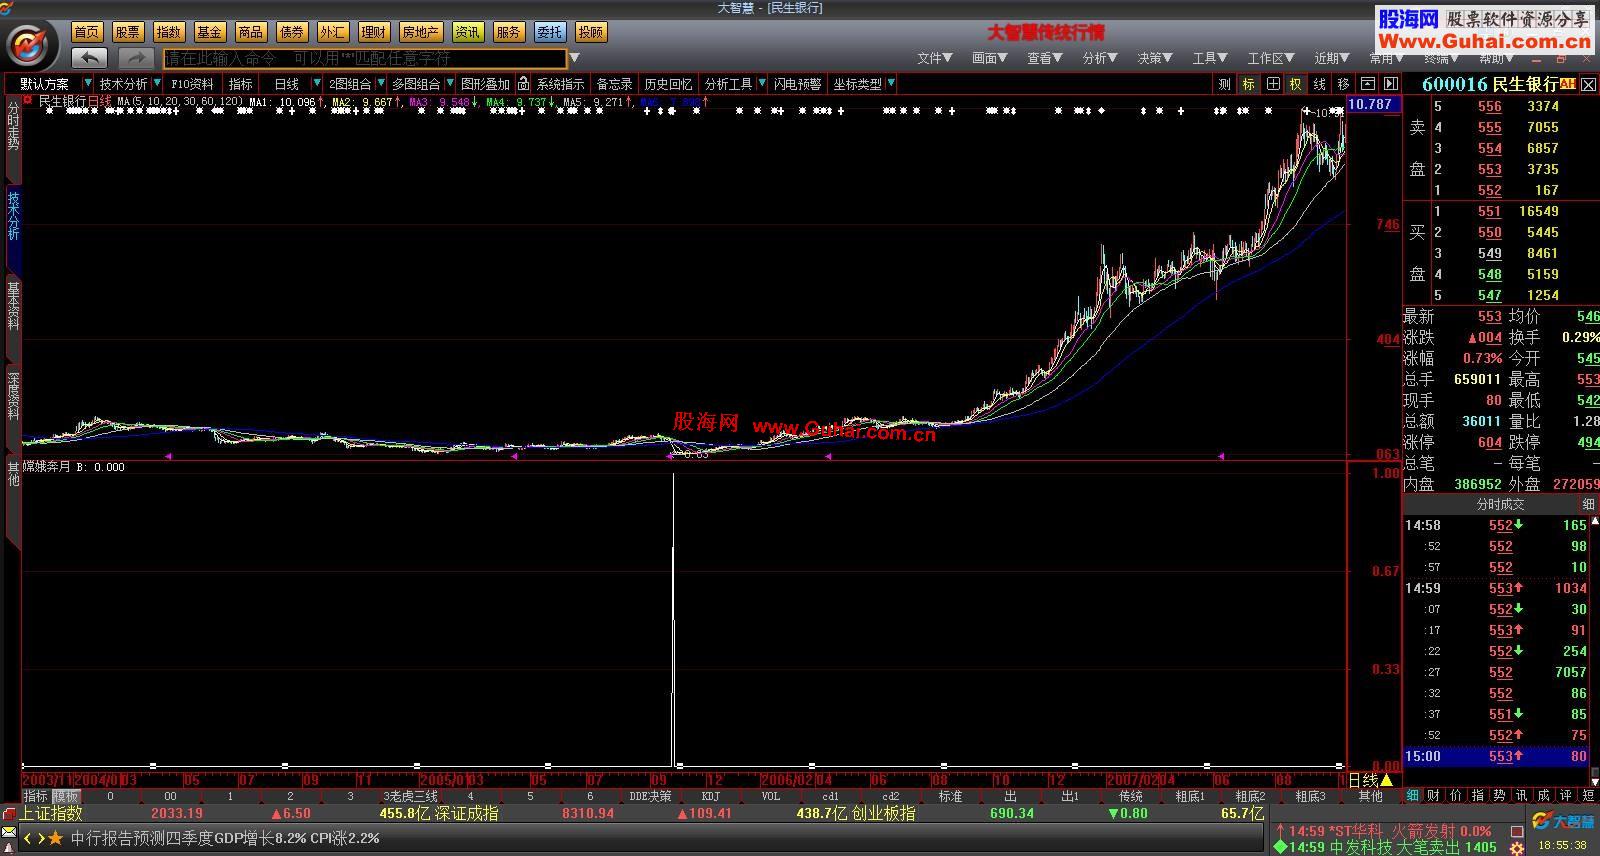Click the star icon in news ticker

pos(55,838)
